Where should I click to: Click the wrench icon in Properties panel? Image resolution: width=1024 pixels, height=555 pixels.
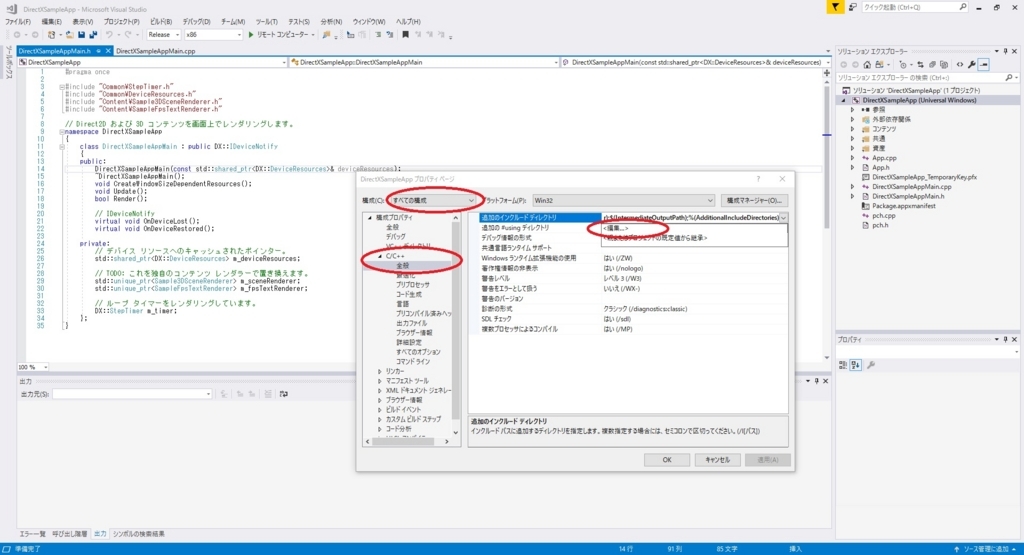click(871, 365)
